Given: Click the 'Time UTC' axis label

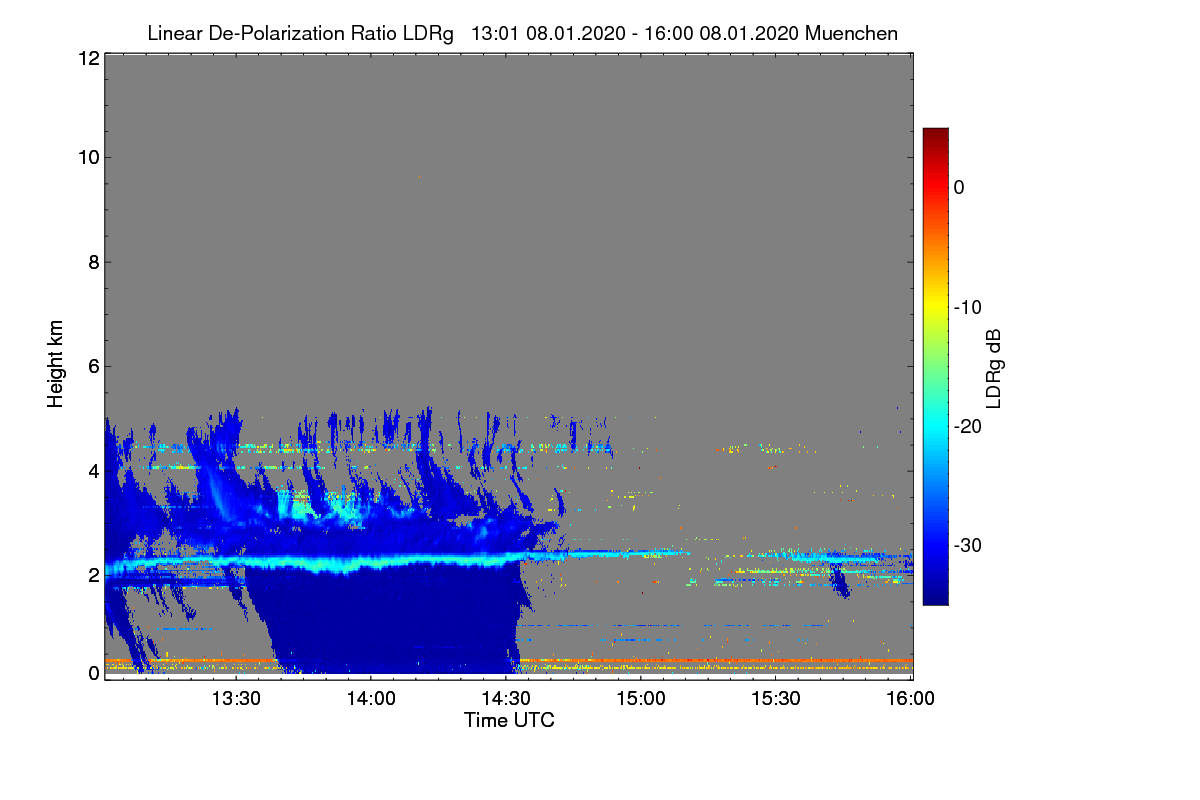Looking at the screenshot, I should click(x=509, y=720).
